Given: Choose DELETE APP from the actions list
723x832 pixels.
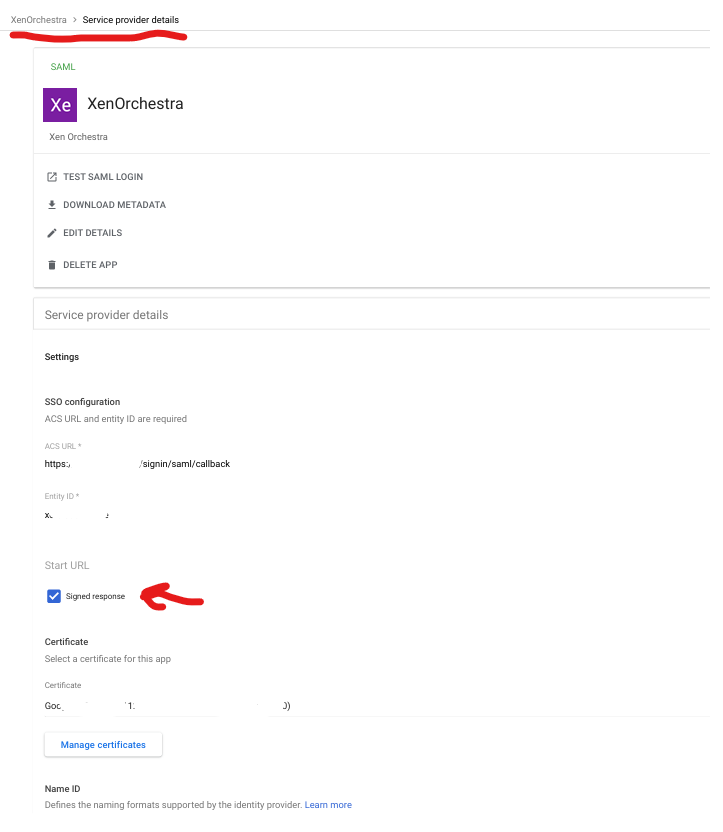Looking at the screenshot, I should pos(89,265).
